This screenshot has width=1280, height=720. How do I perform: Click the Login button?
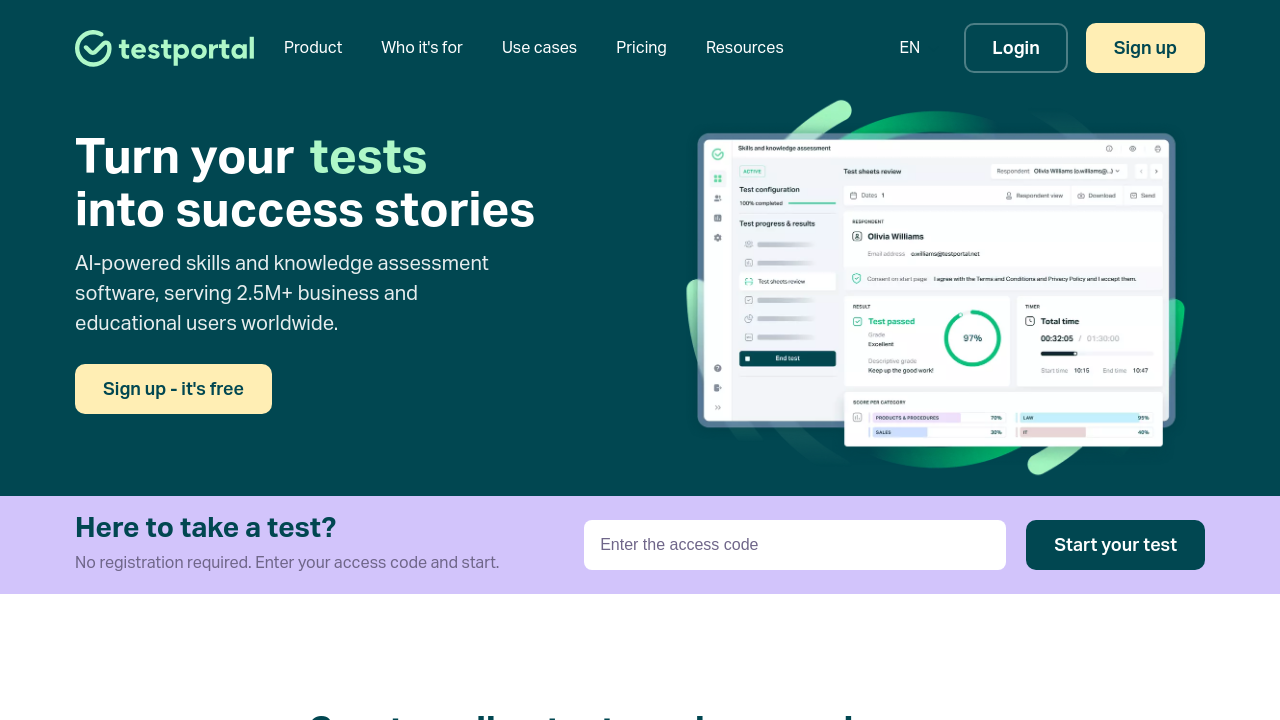click(x=1015, y=48)
